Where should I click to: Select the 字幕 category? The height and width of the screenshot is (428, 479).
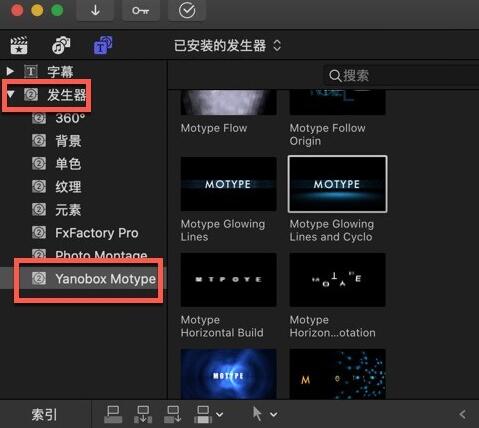(x=60, y=72)
